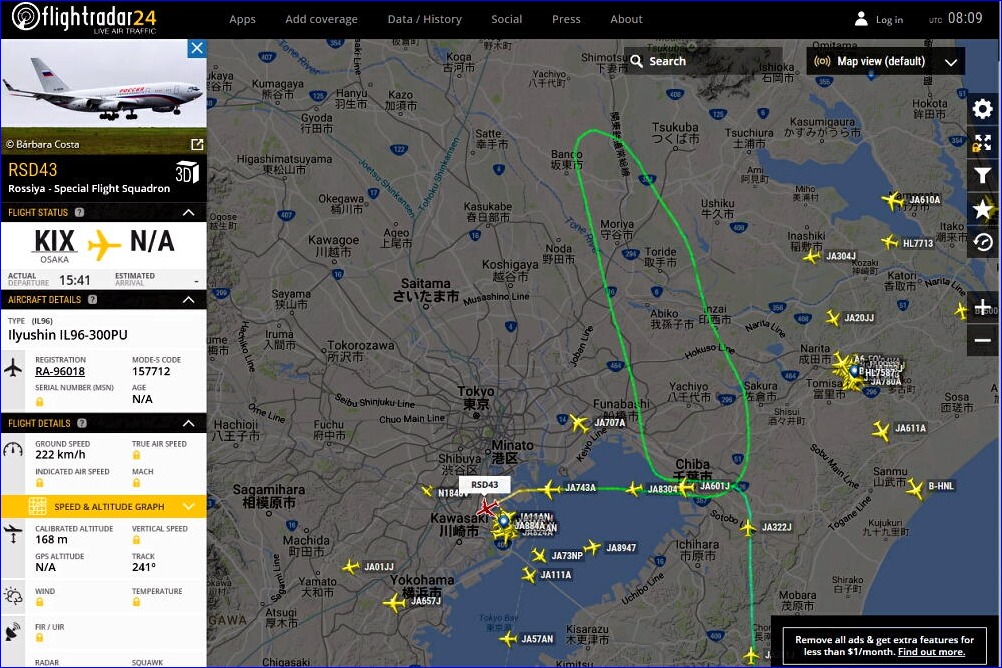Click the Temperature lock icon
The height and width of the screenshot is (668, 1002).
(x=136, y=602)
